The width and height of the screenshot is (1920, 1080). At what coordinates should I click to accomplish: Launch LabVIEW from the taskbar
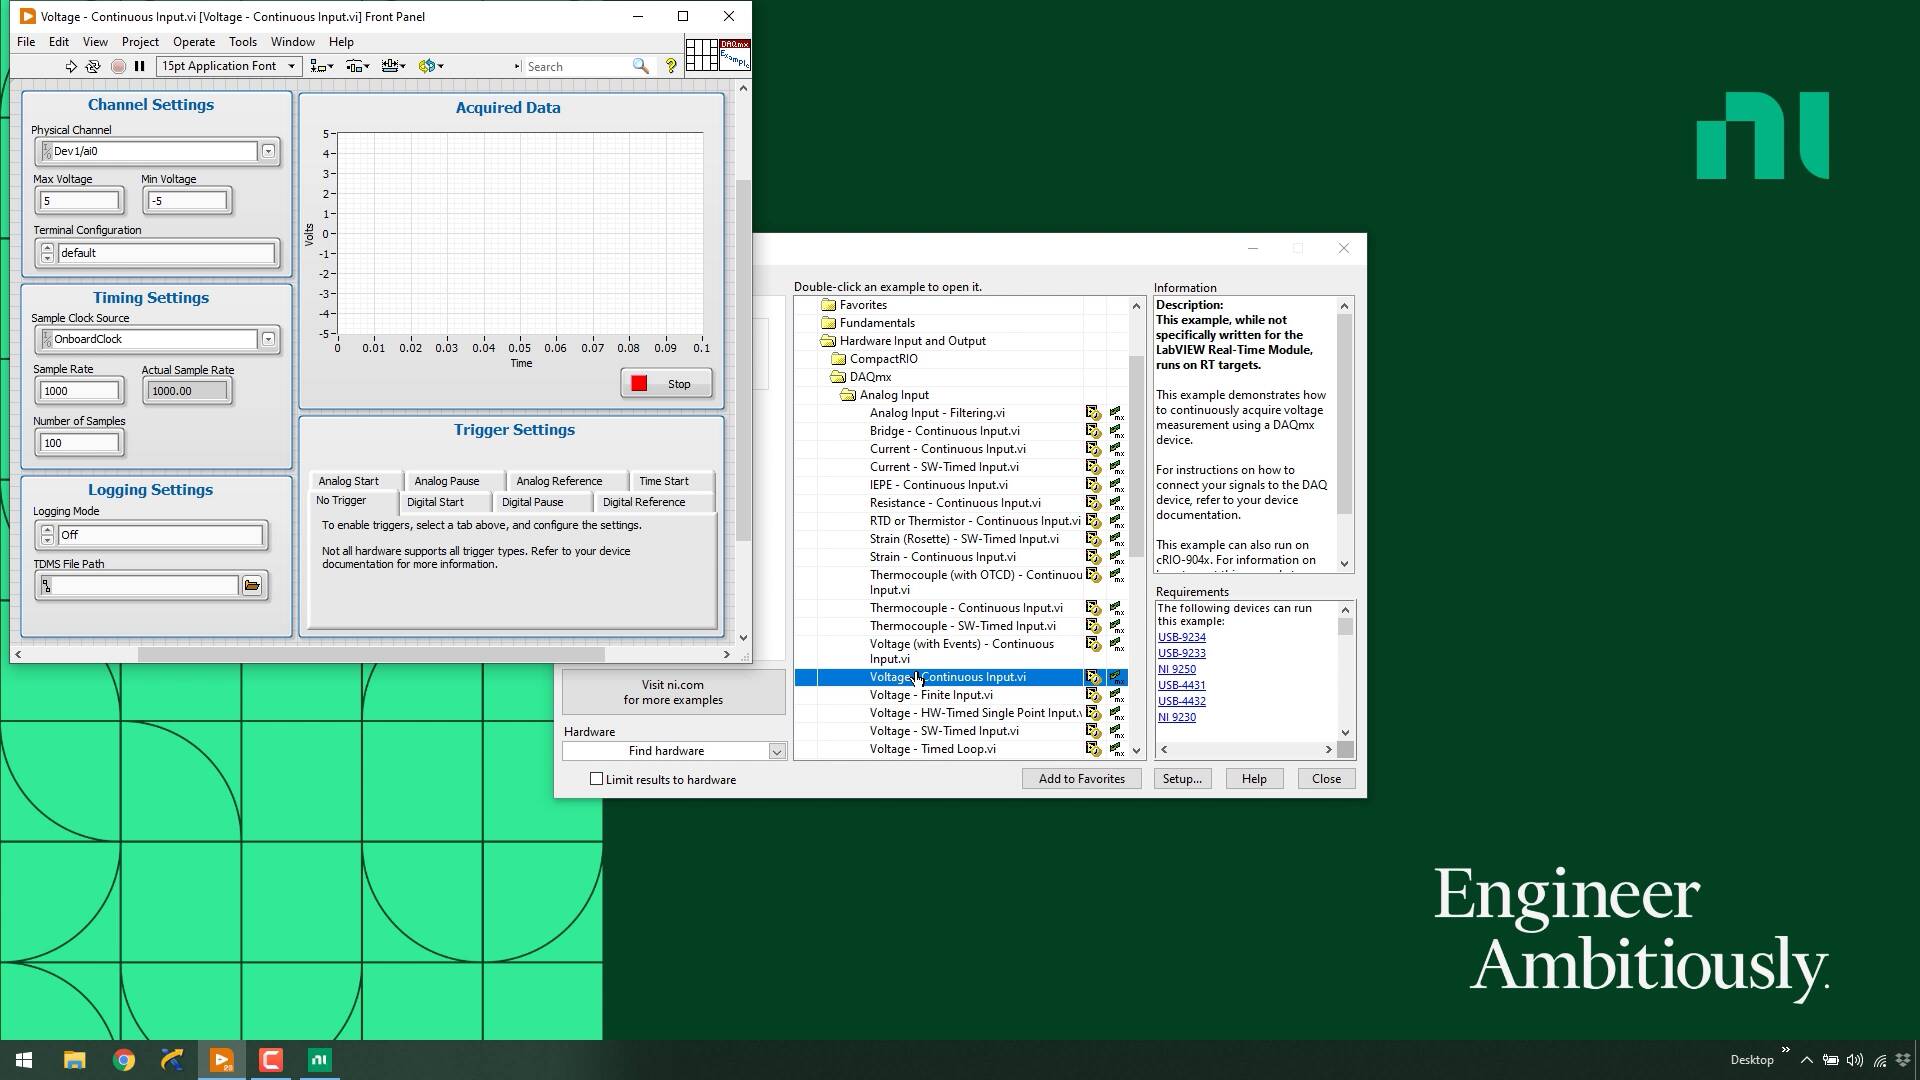point(222,1059)
